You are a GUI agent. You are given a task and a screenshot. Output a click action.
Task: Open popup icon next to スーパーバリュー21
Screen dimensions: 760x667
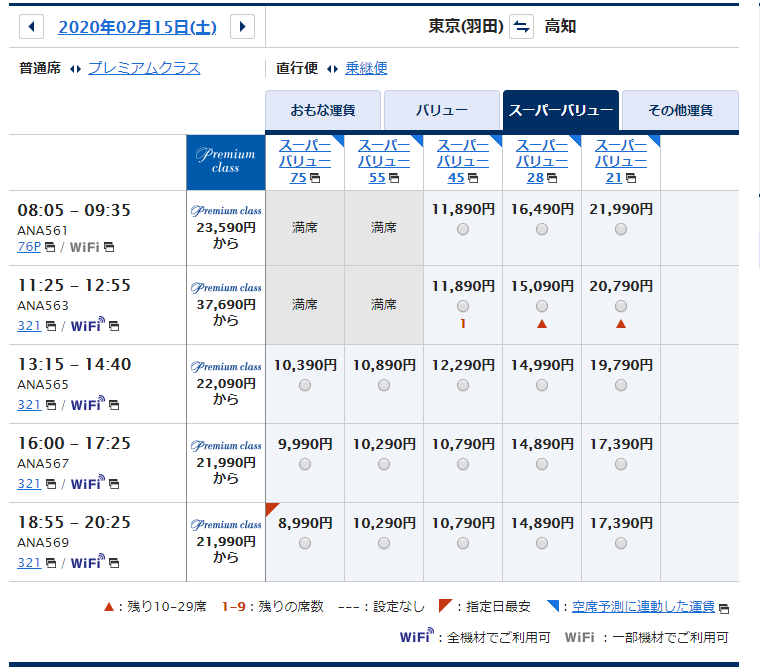pyautogui.click(x=631, y=178)
